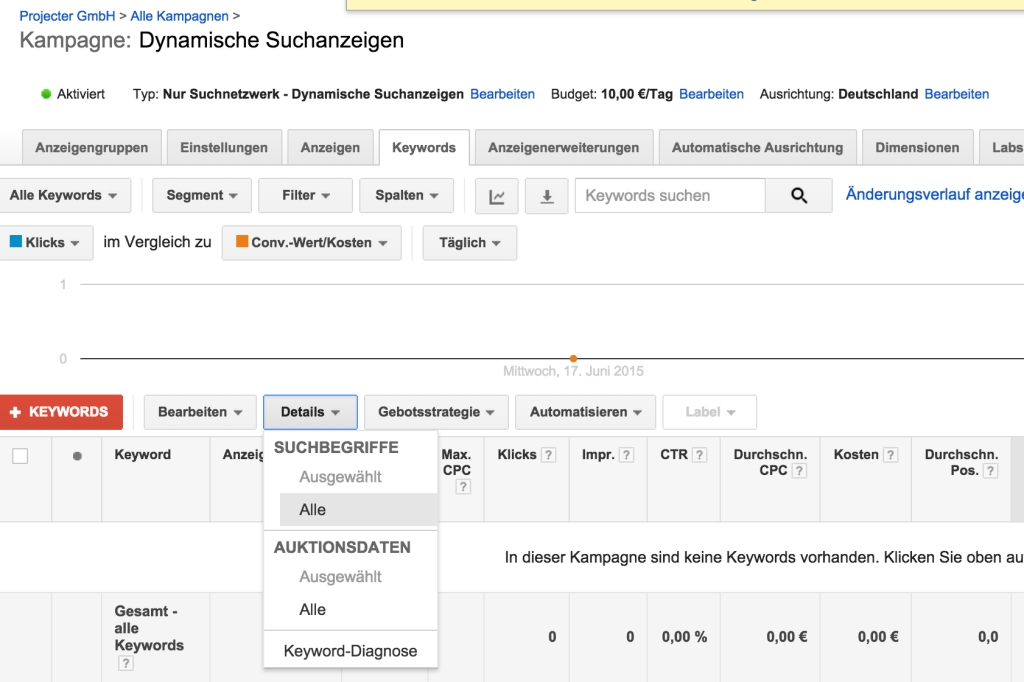Open the Spalten dropdown
Screen dimensions: 1024x682
pos(406,195)
